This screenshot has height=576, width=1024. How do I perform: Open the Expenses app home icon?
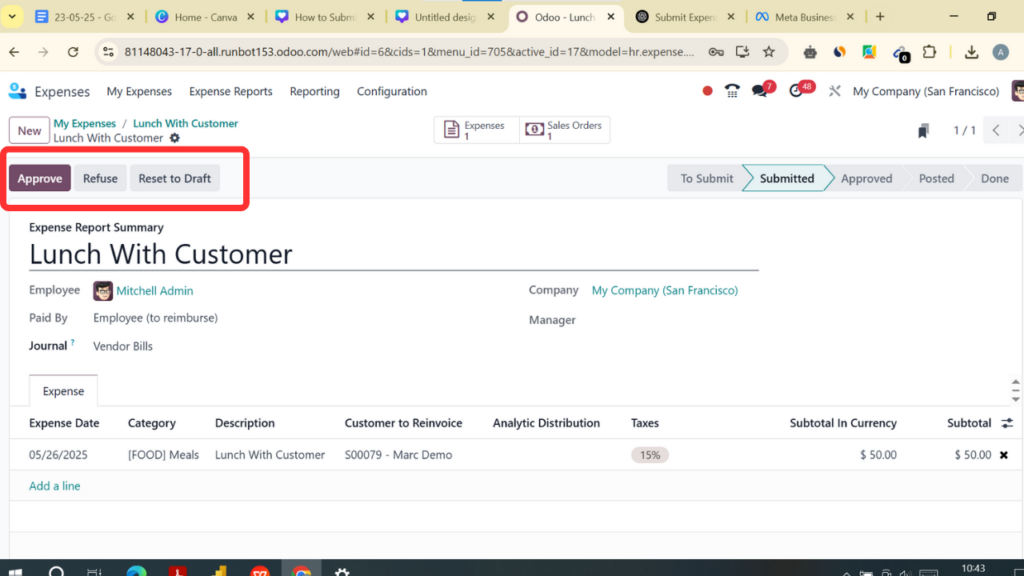coord(18,91)
